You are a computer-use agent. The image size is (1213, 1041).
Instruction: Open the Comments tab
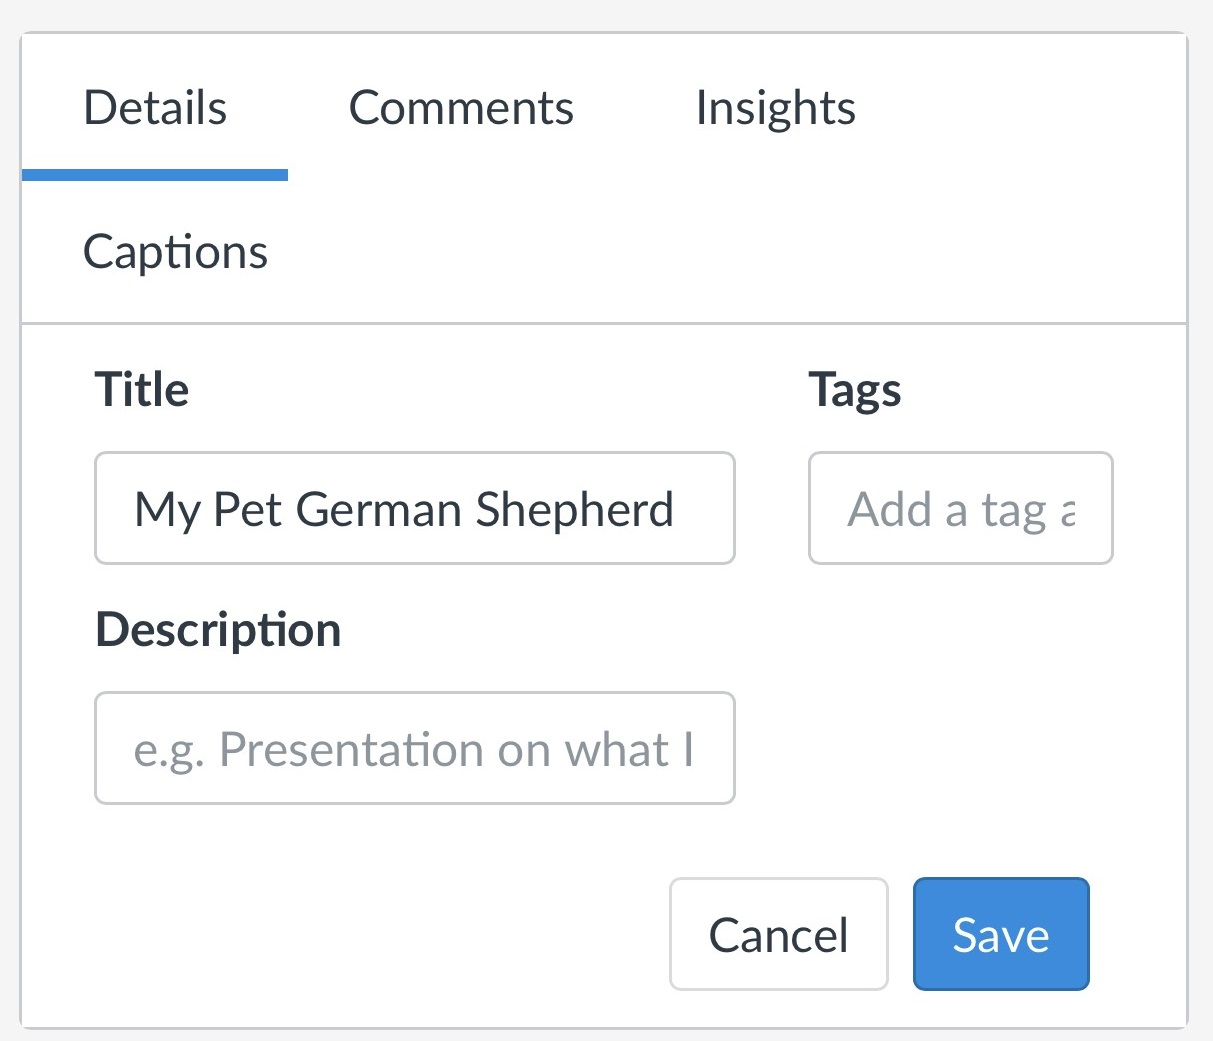pos(461,108)
